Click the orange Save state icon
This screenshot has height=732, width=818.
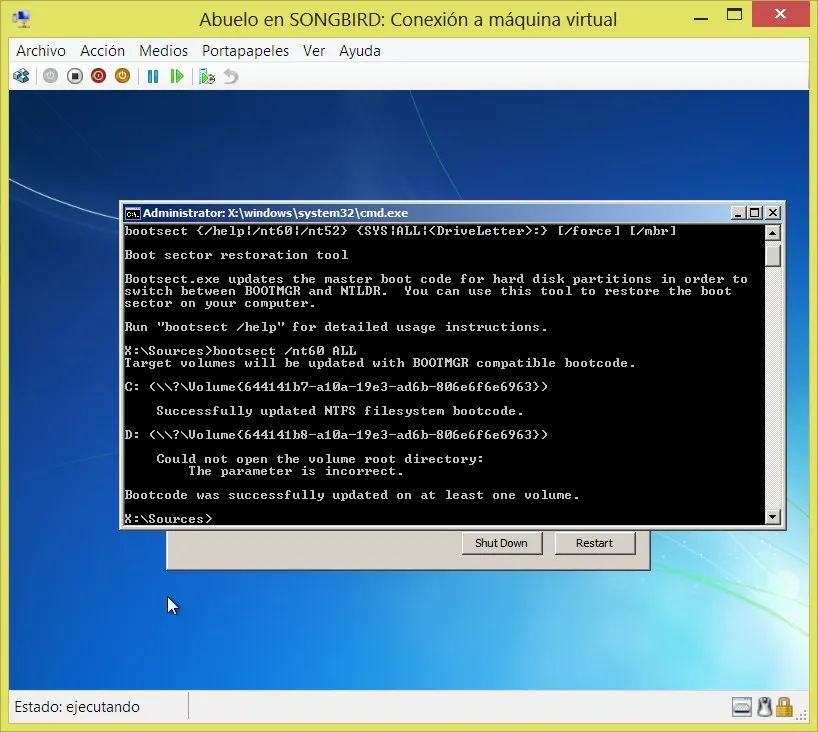point(122,76)
